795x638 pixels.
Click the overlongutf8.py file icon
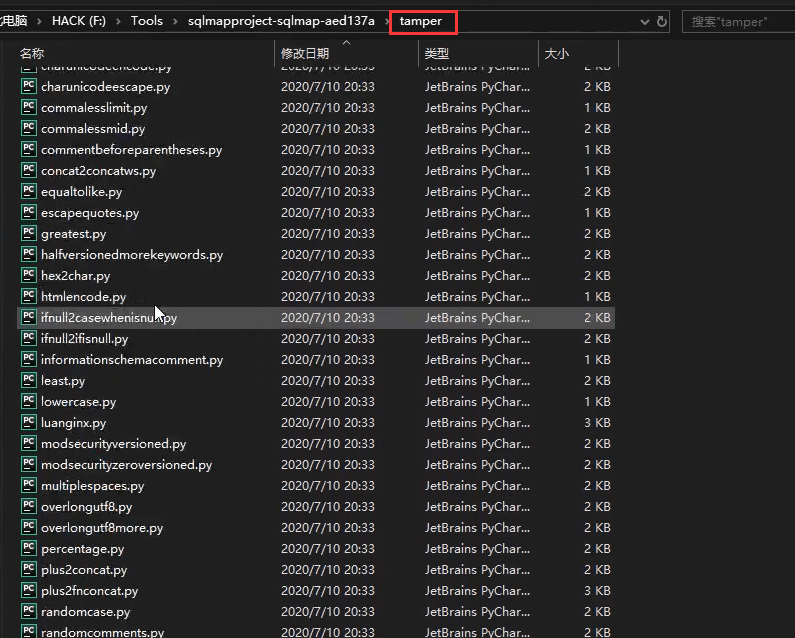pyautogui.click(x=28, y=506)
